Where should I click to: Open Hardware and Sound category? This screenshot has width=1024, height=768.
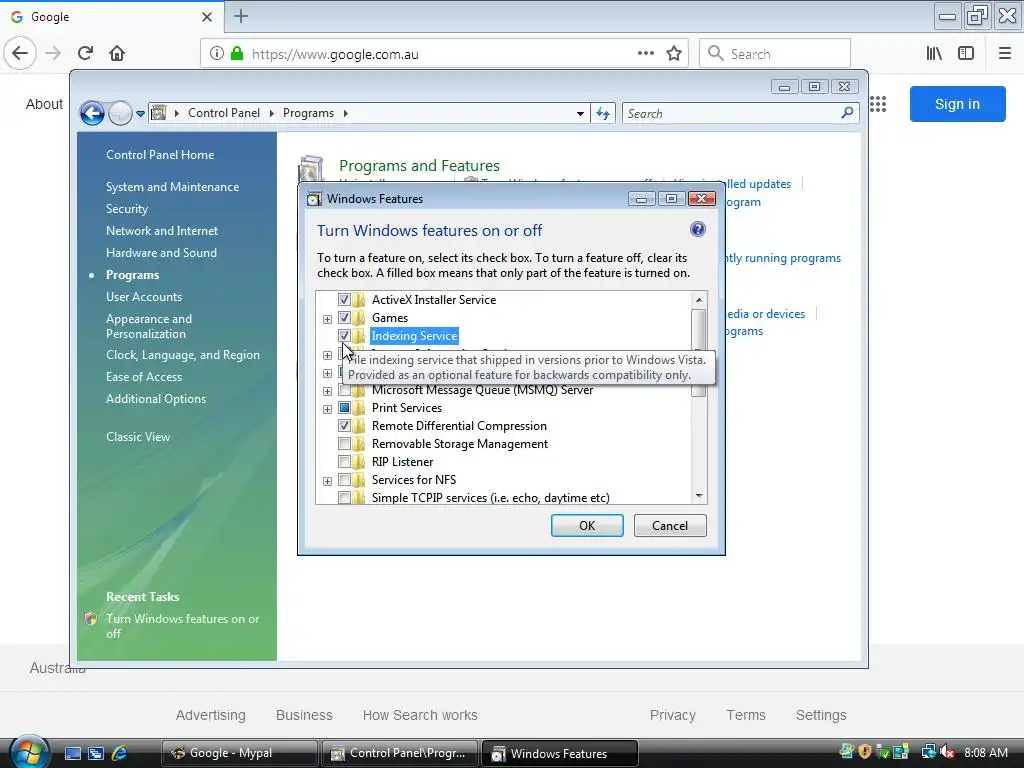161,253
